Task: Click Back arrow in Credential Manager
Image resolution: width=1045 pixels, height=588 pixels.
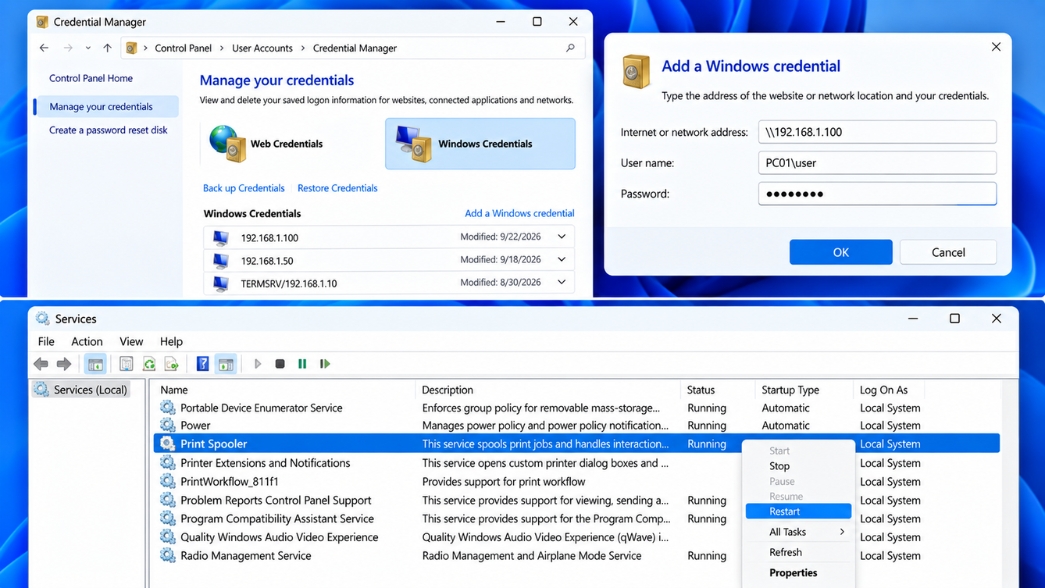Action: tap(44, 48)
